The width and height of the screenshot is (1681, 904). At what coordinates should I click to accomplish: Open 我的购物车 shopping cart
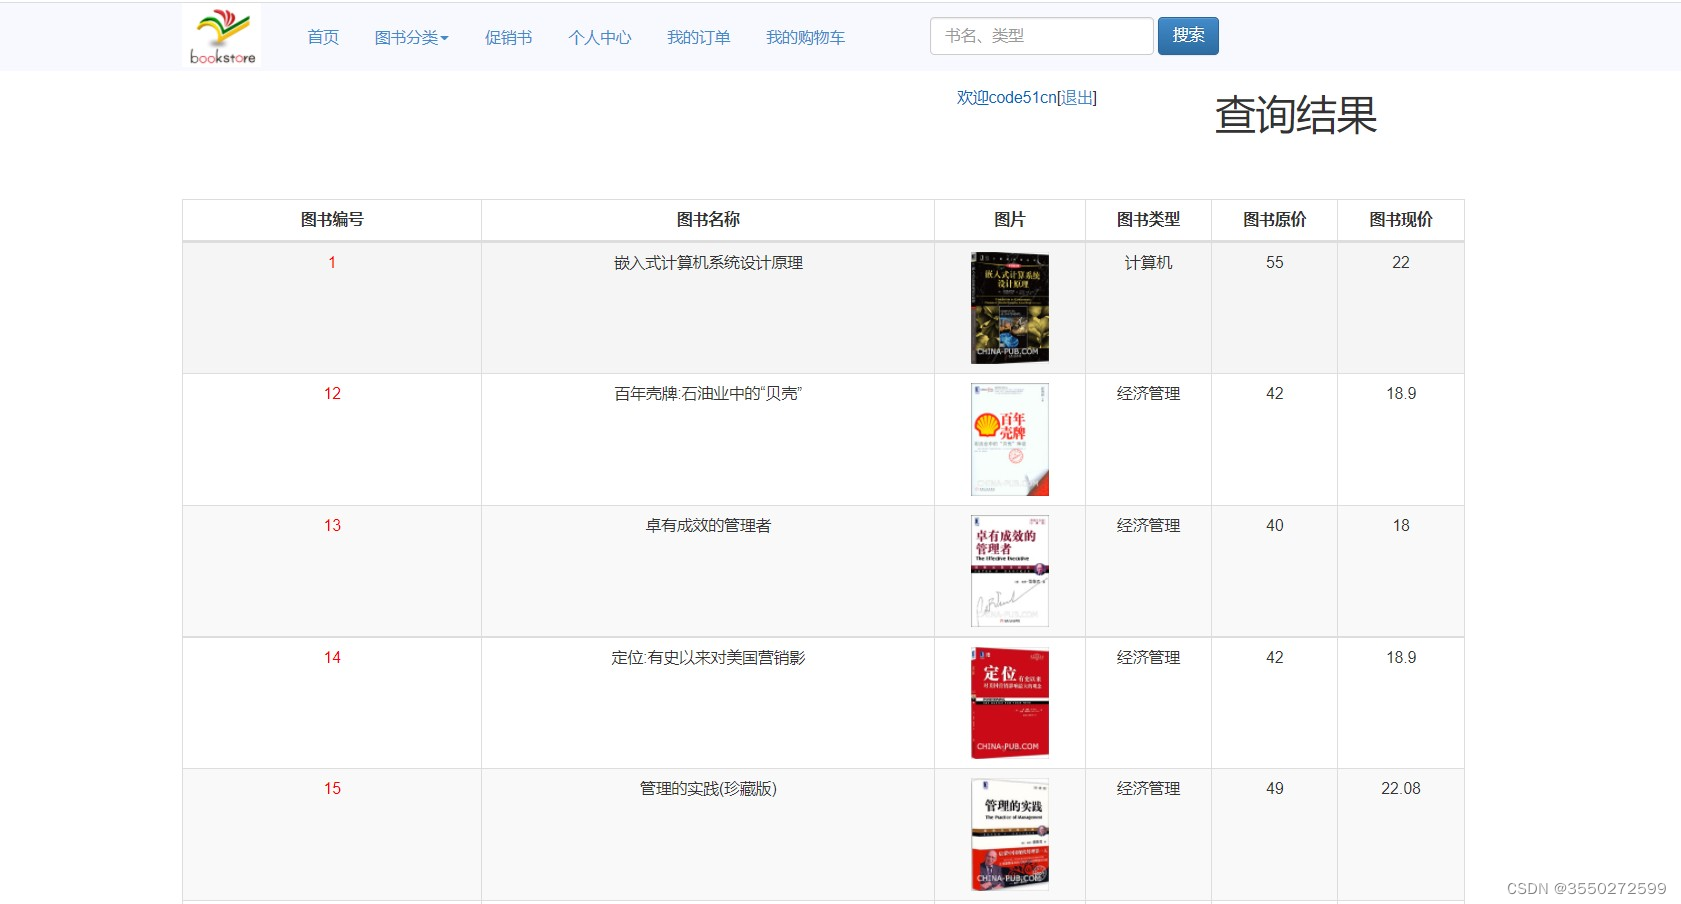point(805,36)
